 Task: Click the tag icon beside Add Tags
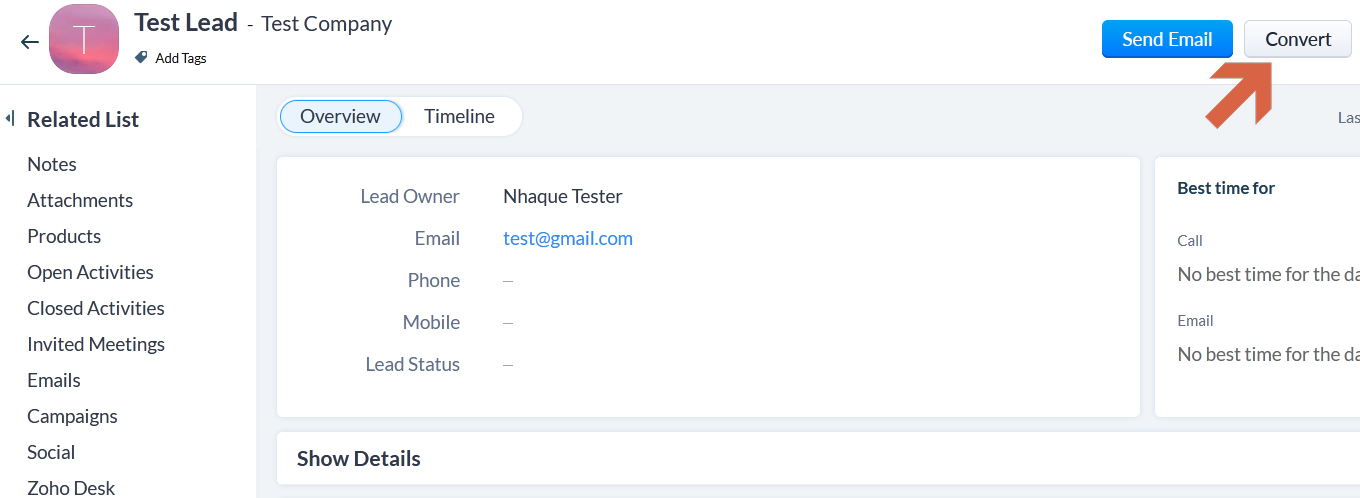pyautogui.click(x=141, y=58)
